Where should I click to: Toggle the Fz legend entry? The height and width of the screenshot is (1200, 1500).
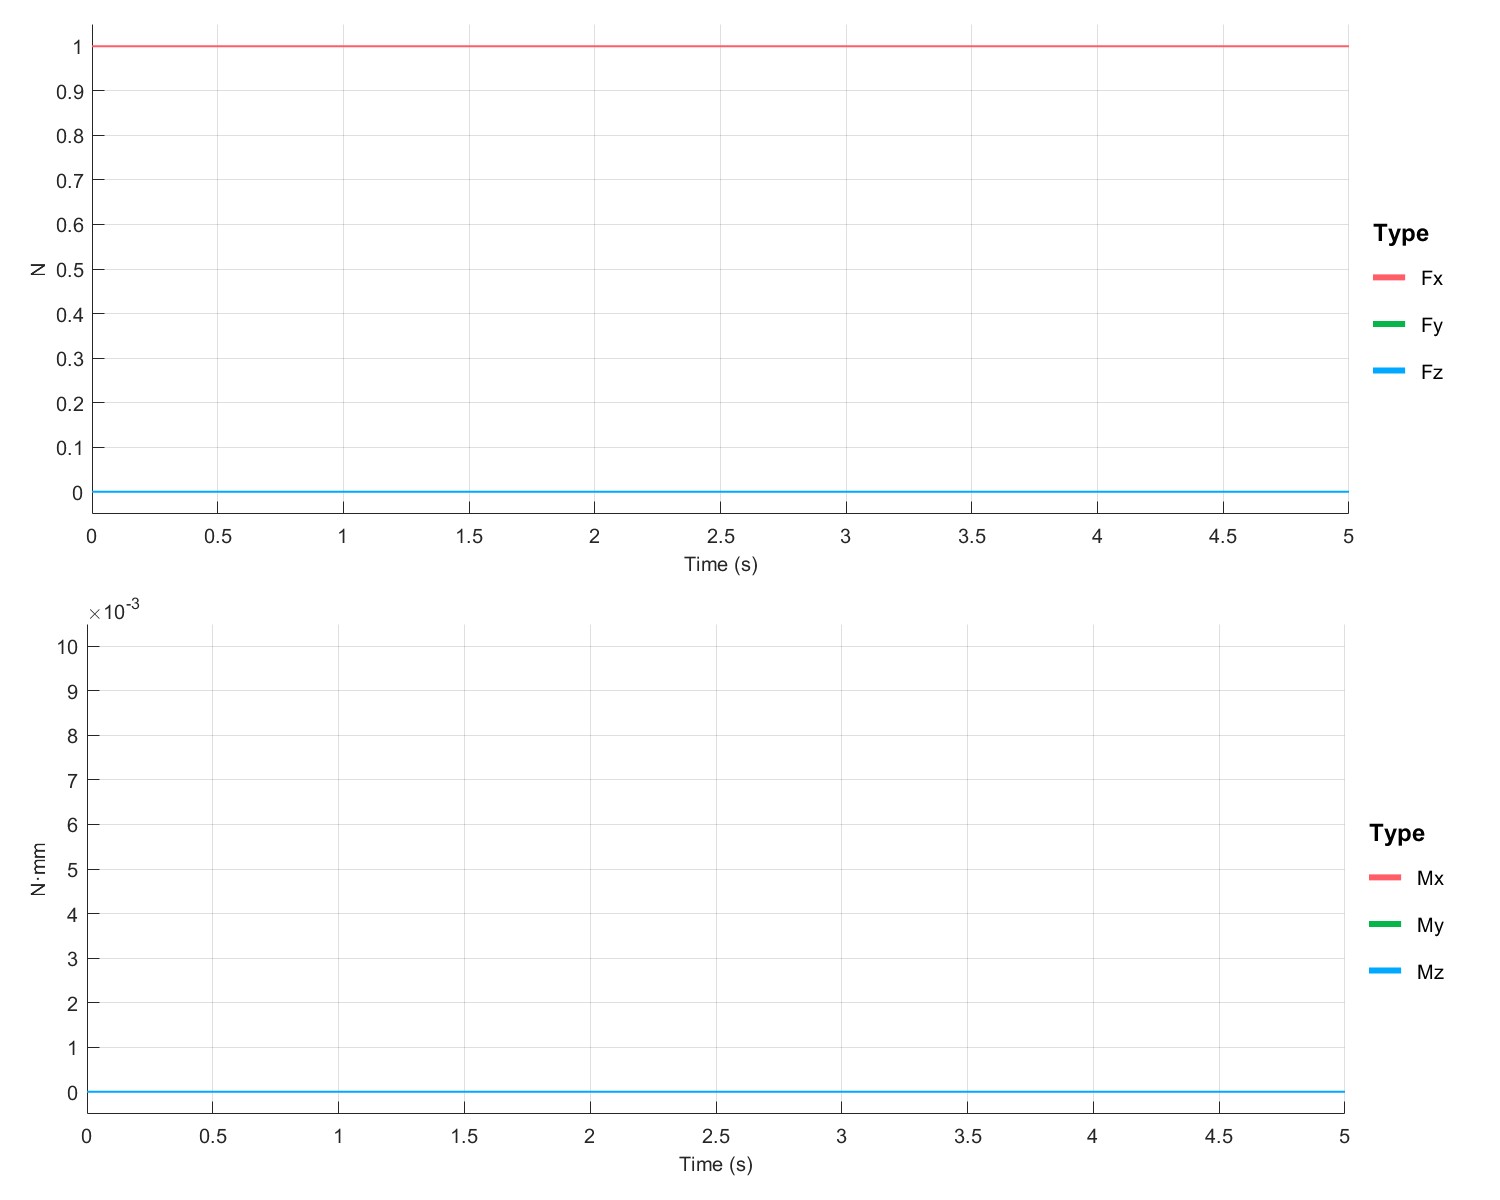coord(1408,372)
